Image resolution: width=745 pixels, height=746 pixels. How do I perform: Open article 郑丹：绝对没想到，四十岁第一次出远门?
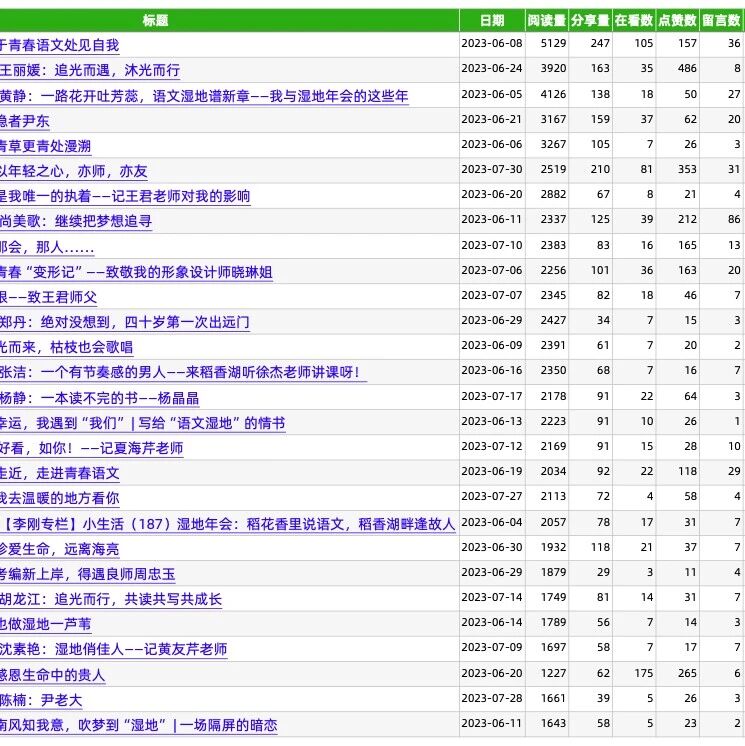(x=125, y=322)
